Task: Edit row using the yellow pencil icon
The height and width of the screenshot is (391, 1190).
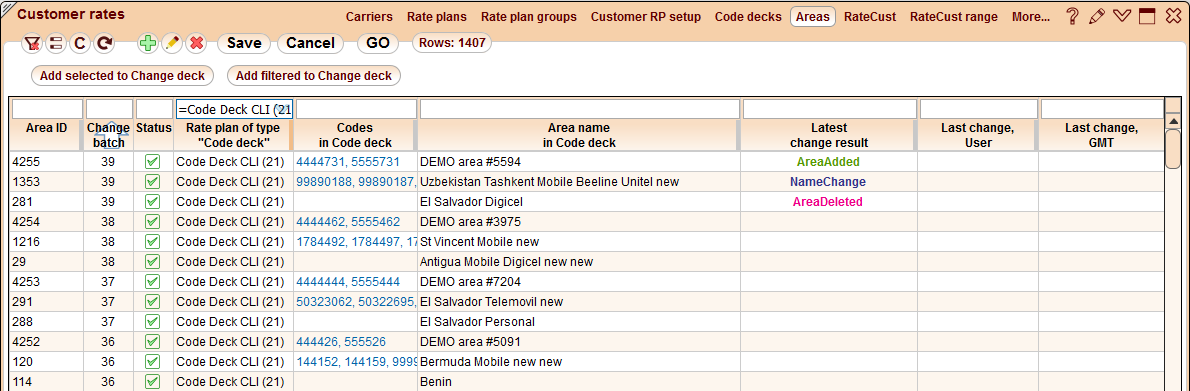Action: (x=172, y=43)
